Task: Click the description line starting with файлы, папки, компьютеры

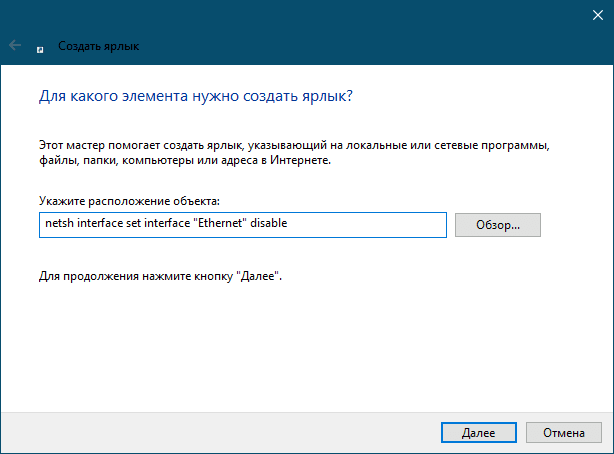Action: click(185, 160)
